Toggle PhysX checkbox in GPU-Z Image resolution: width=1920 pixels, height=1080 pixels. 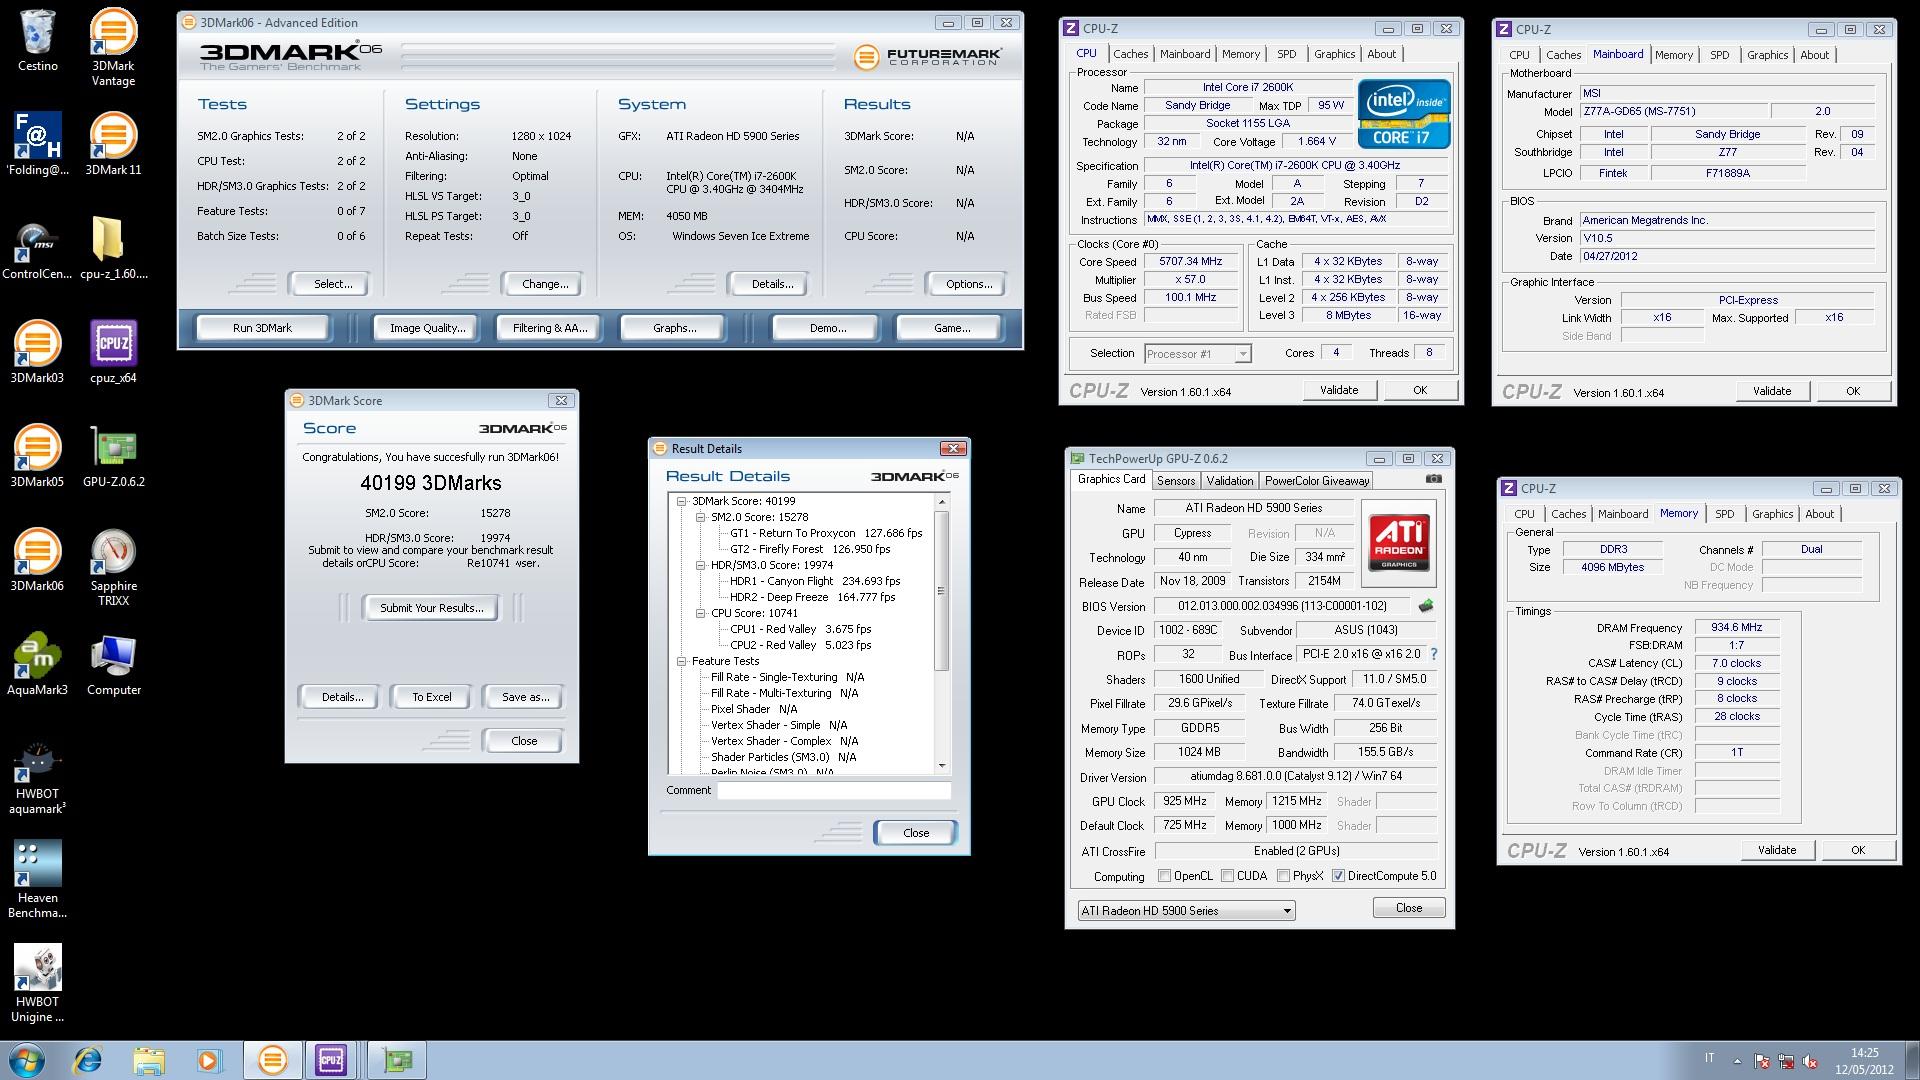[1283, 876]
